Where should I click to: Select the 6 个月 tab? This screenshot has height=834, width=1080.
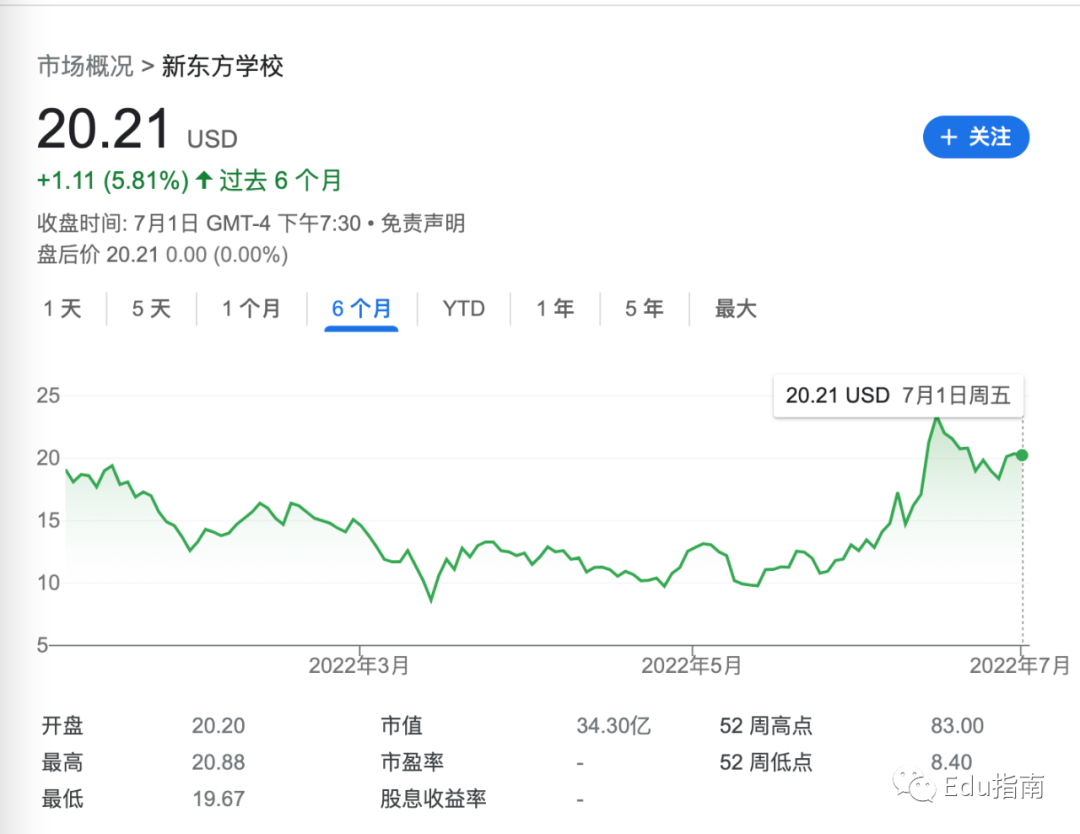361,309
